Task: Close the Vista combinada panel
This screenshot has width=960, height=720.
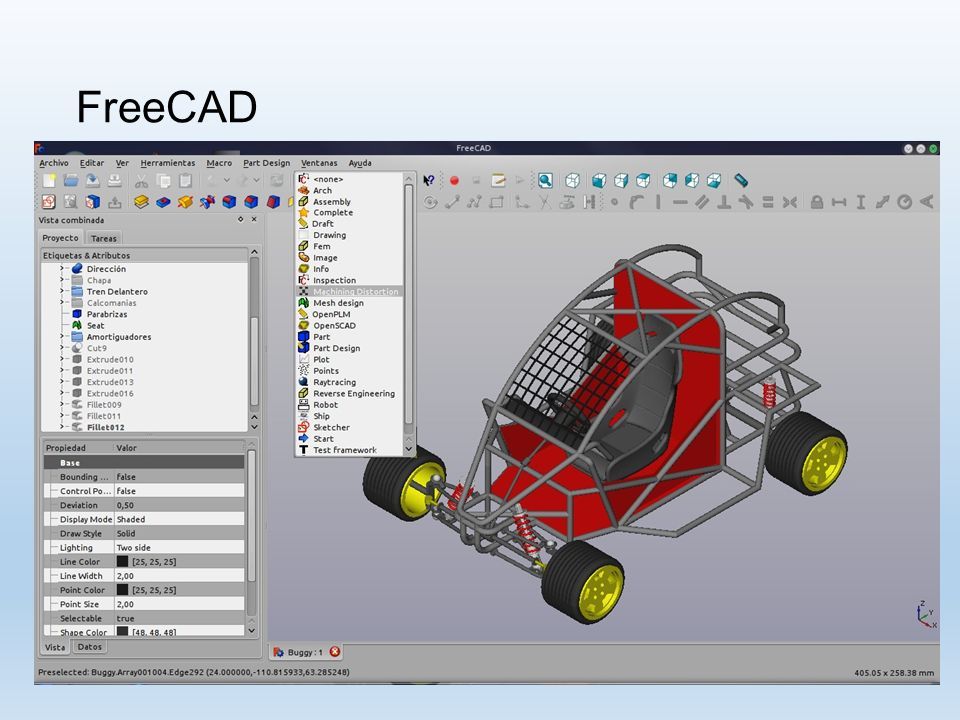Action: pos(254,219)
